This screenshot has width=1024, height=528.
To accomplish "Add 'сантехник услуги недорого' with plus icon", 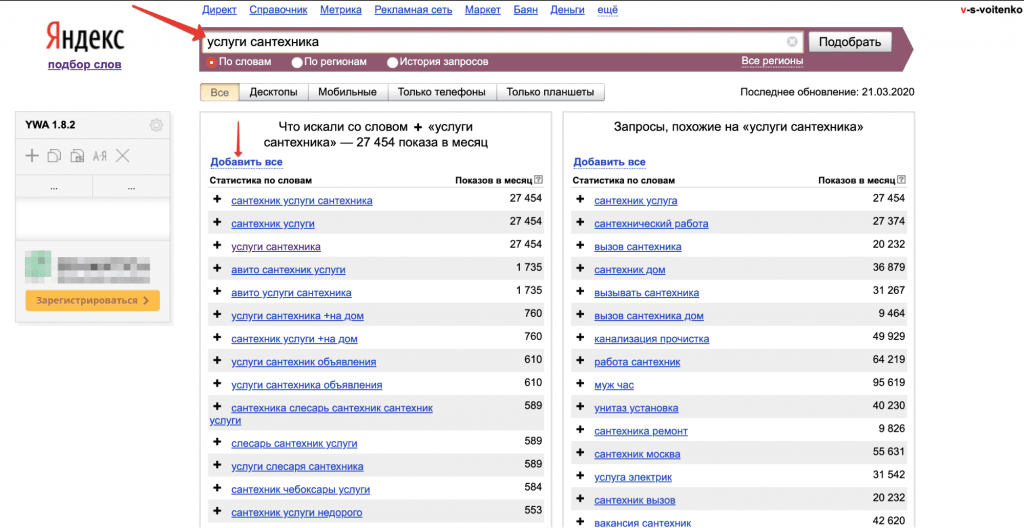I will [x=217, y=511].
